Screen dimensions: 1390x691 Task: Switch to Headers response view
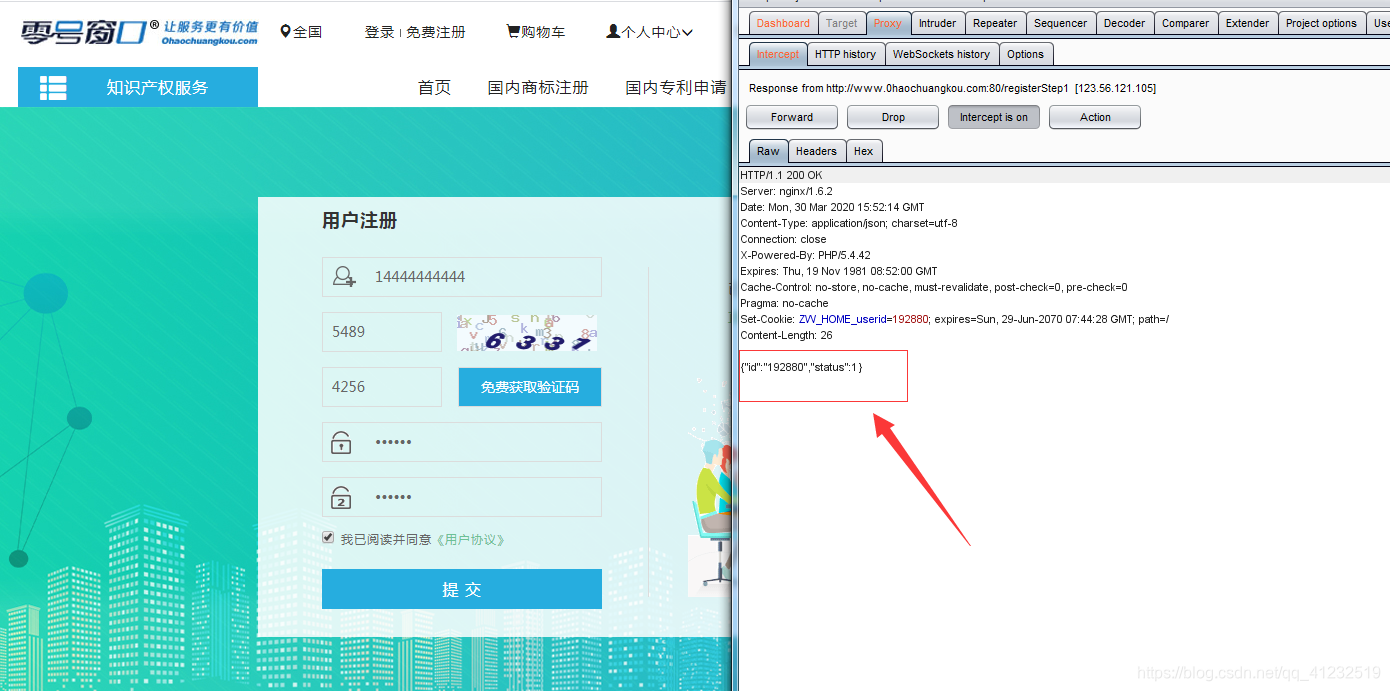(x=816, y=151)
